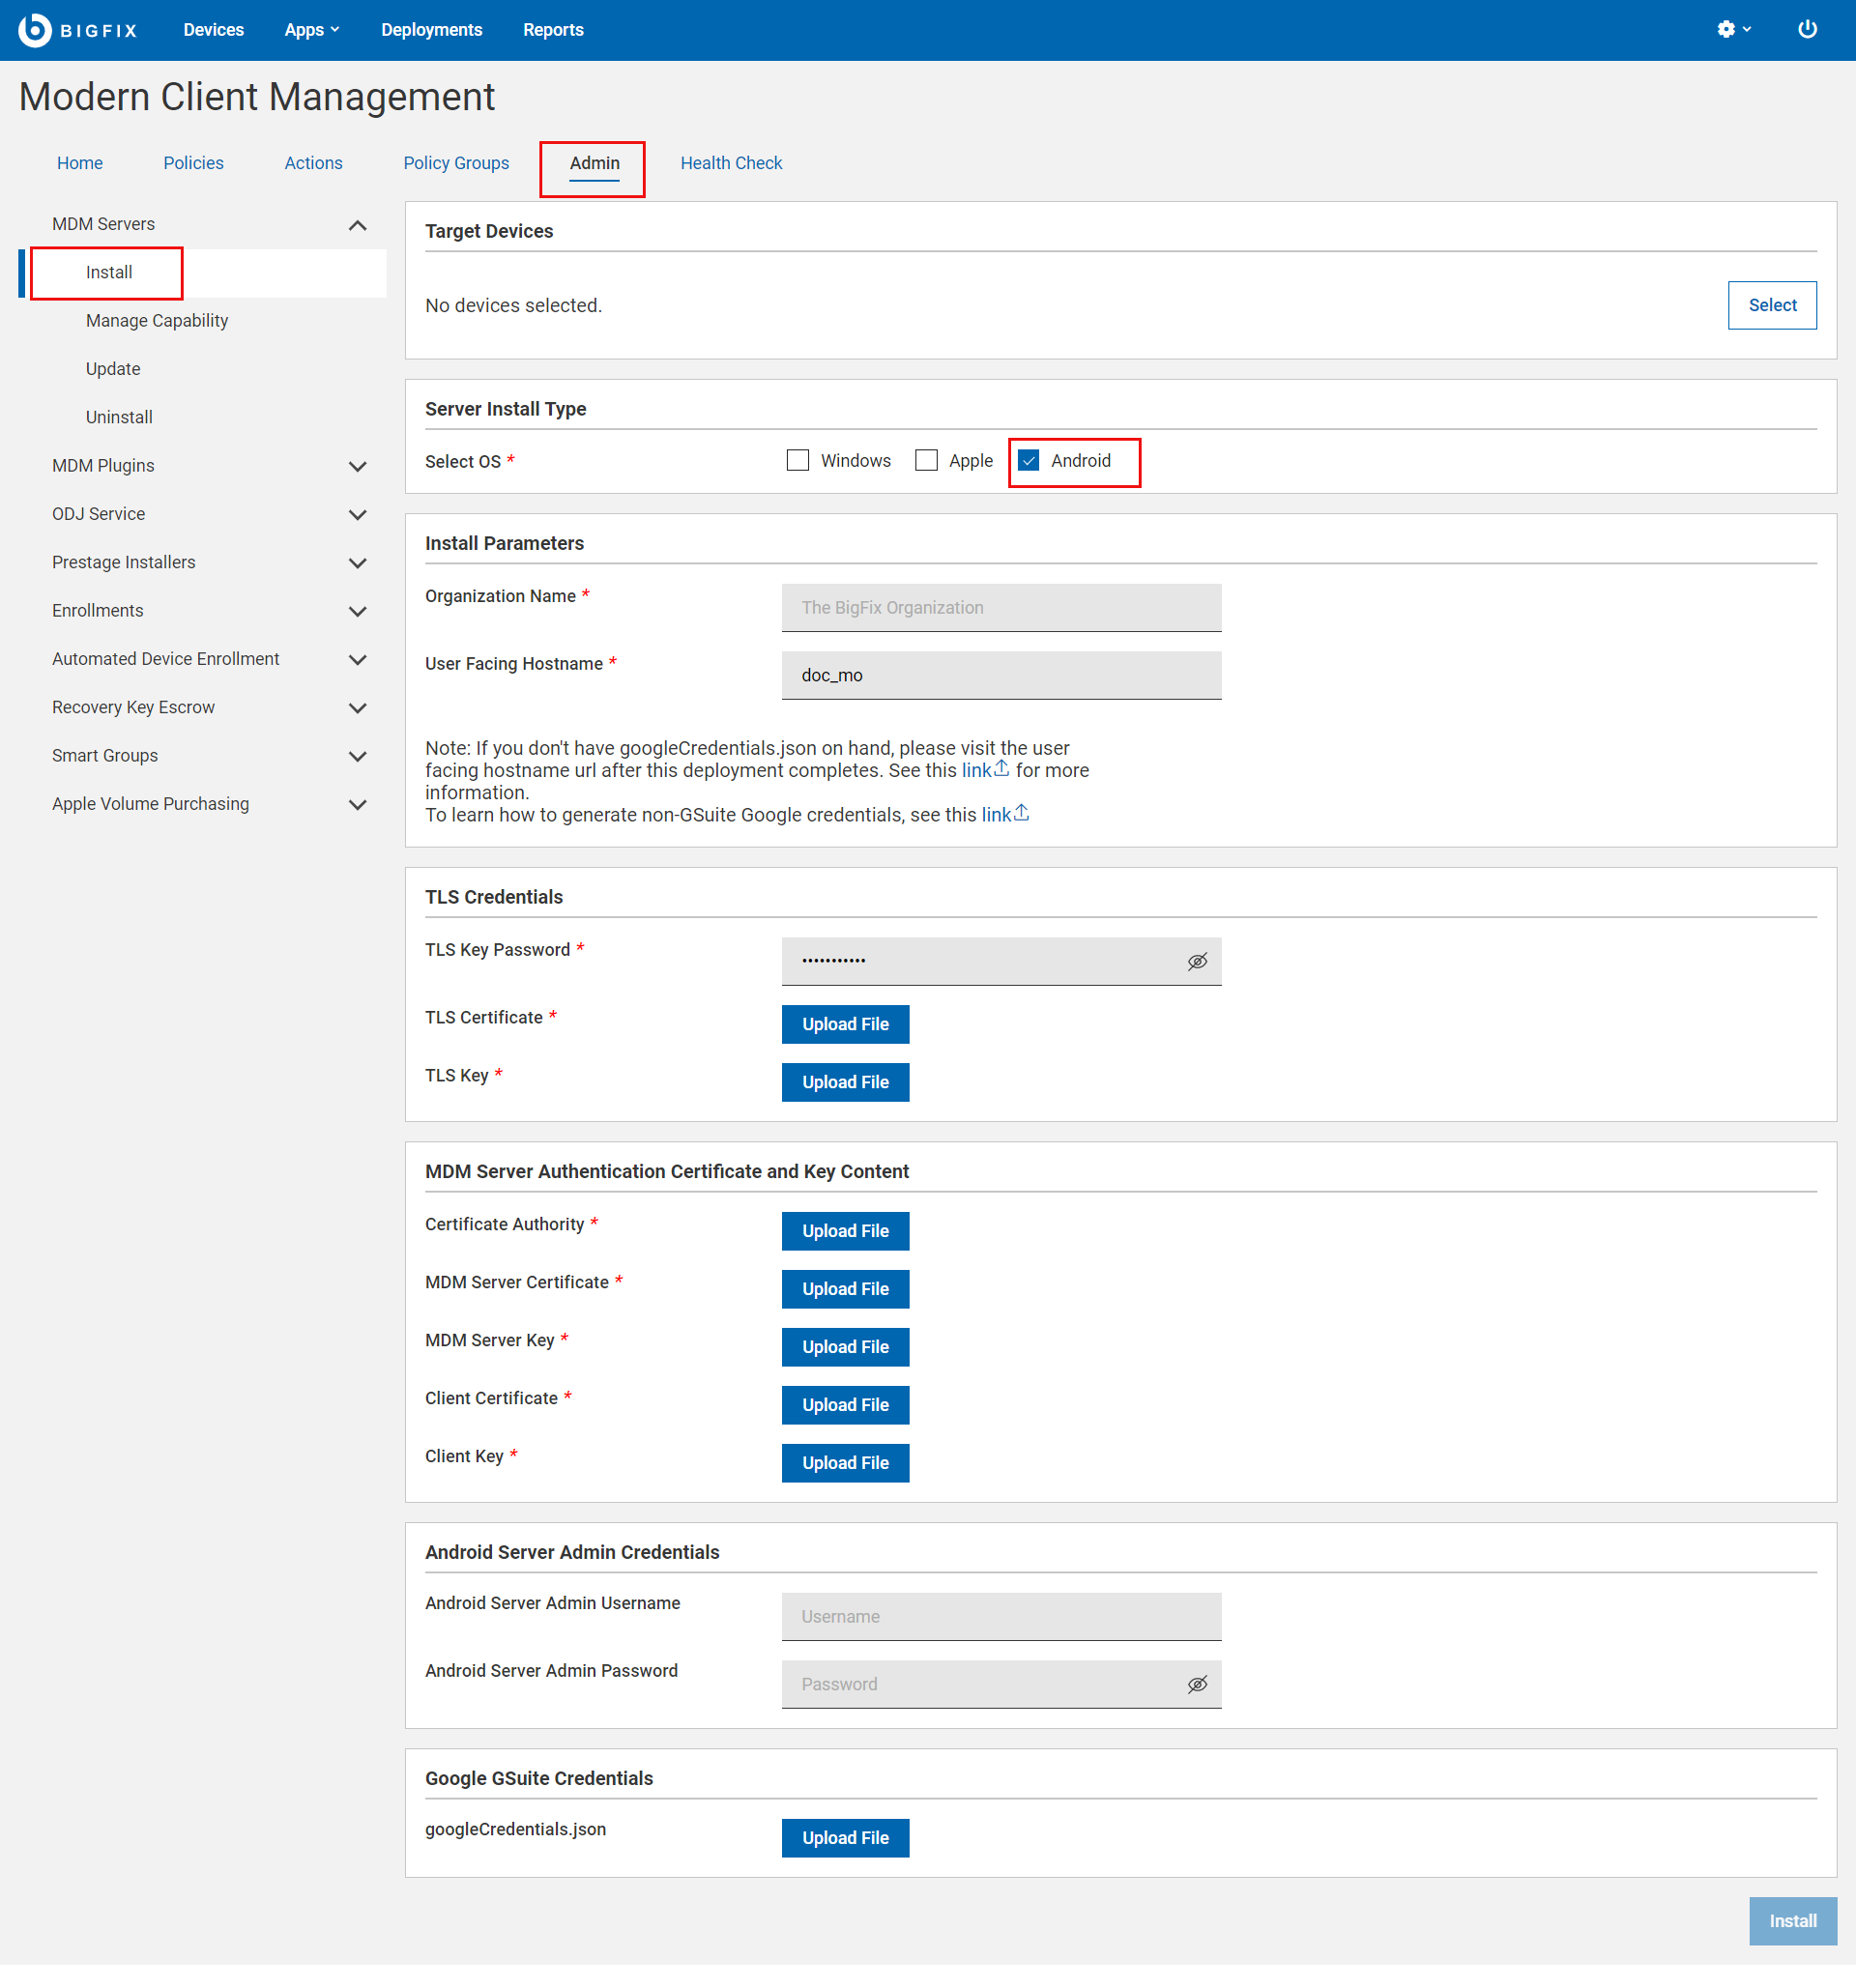
Task: Switch to the Health Check tab
Action: [x=731, y=162]
